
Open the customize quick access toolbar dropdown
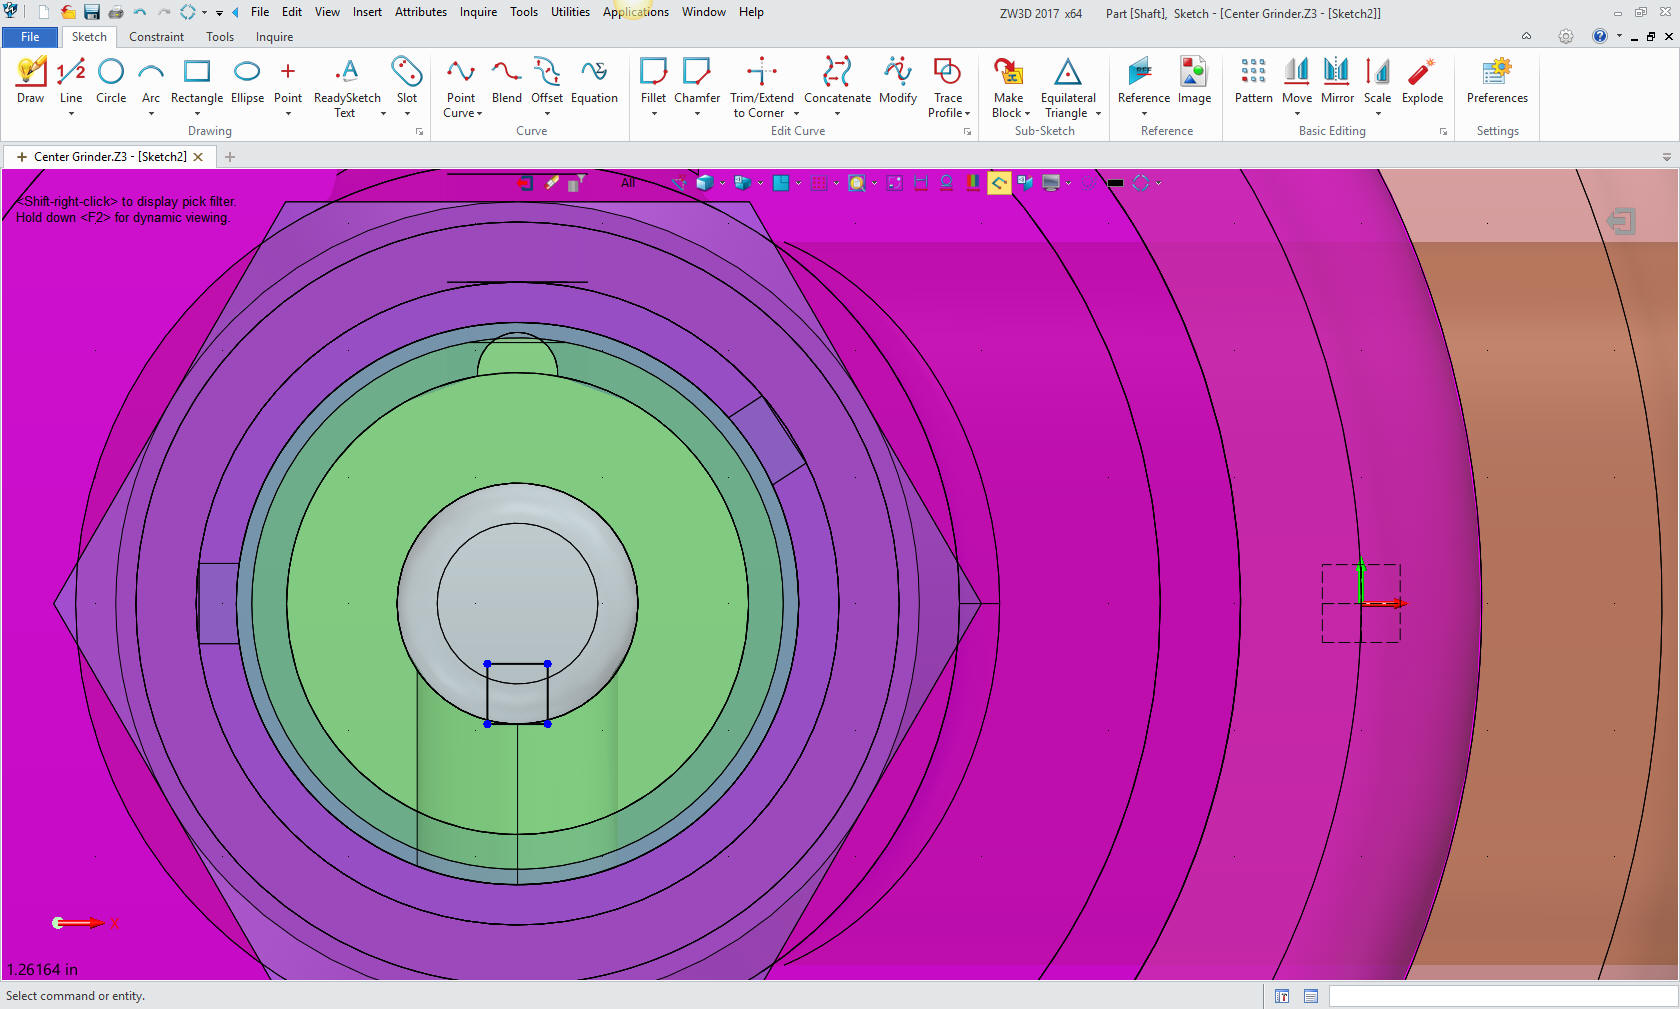pos(219,13)
